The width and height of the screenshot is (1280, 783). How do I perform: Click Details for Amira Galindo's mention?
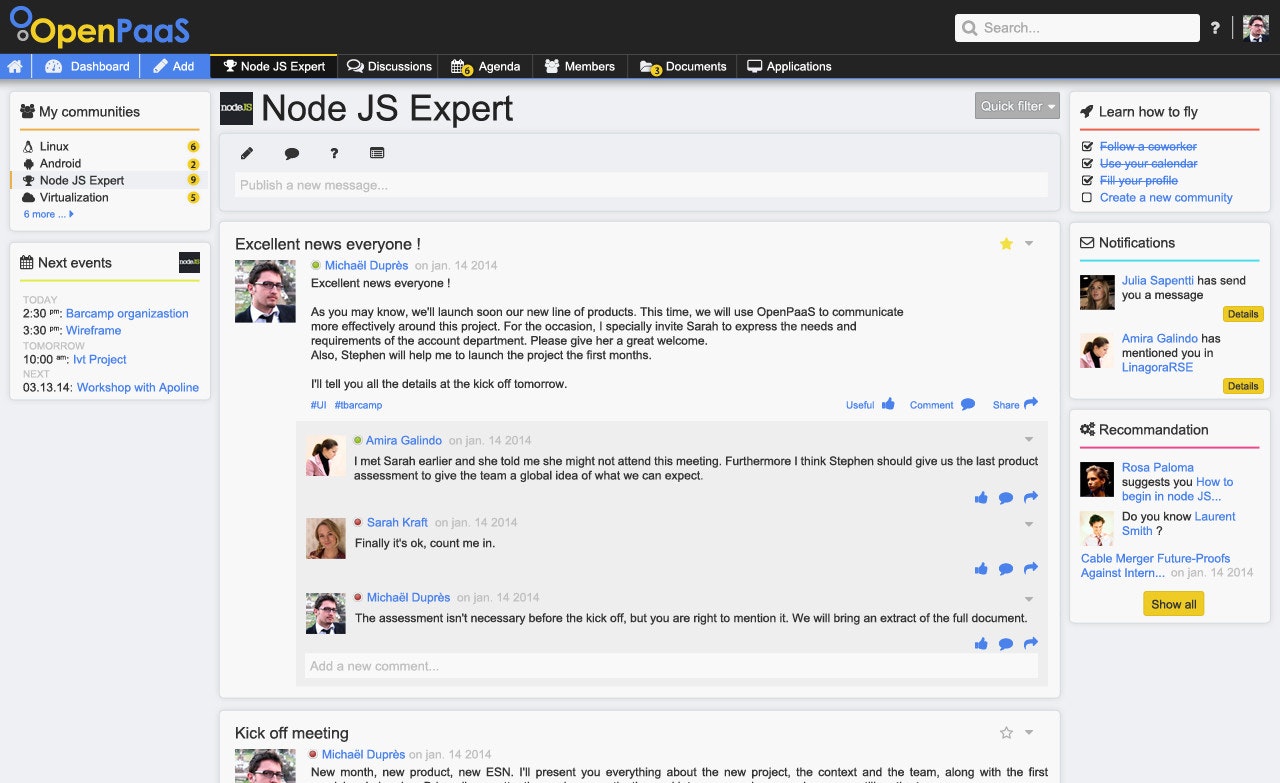(1243, 386)
